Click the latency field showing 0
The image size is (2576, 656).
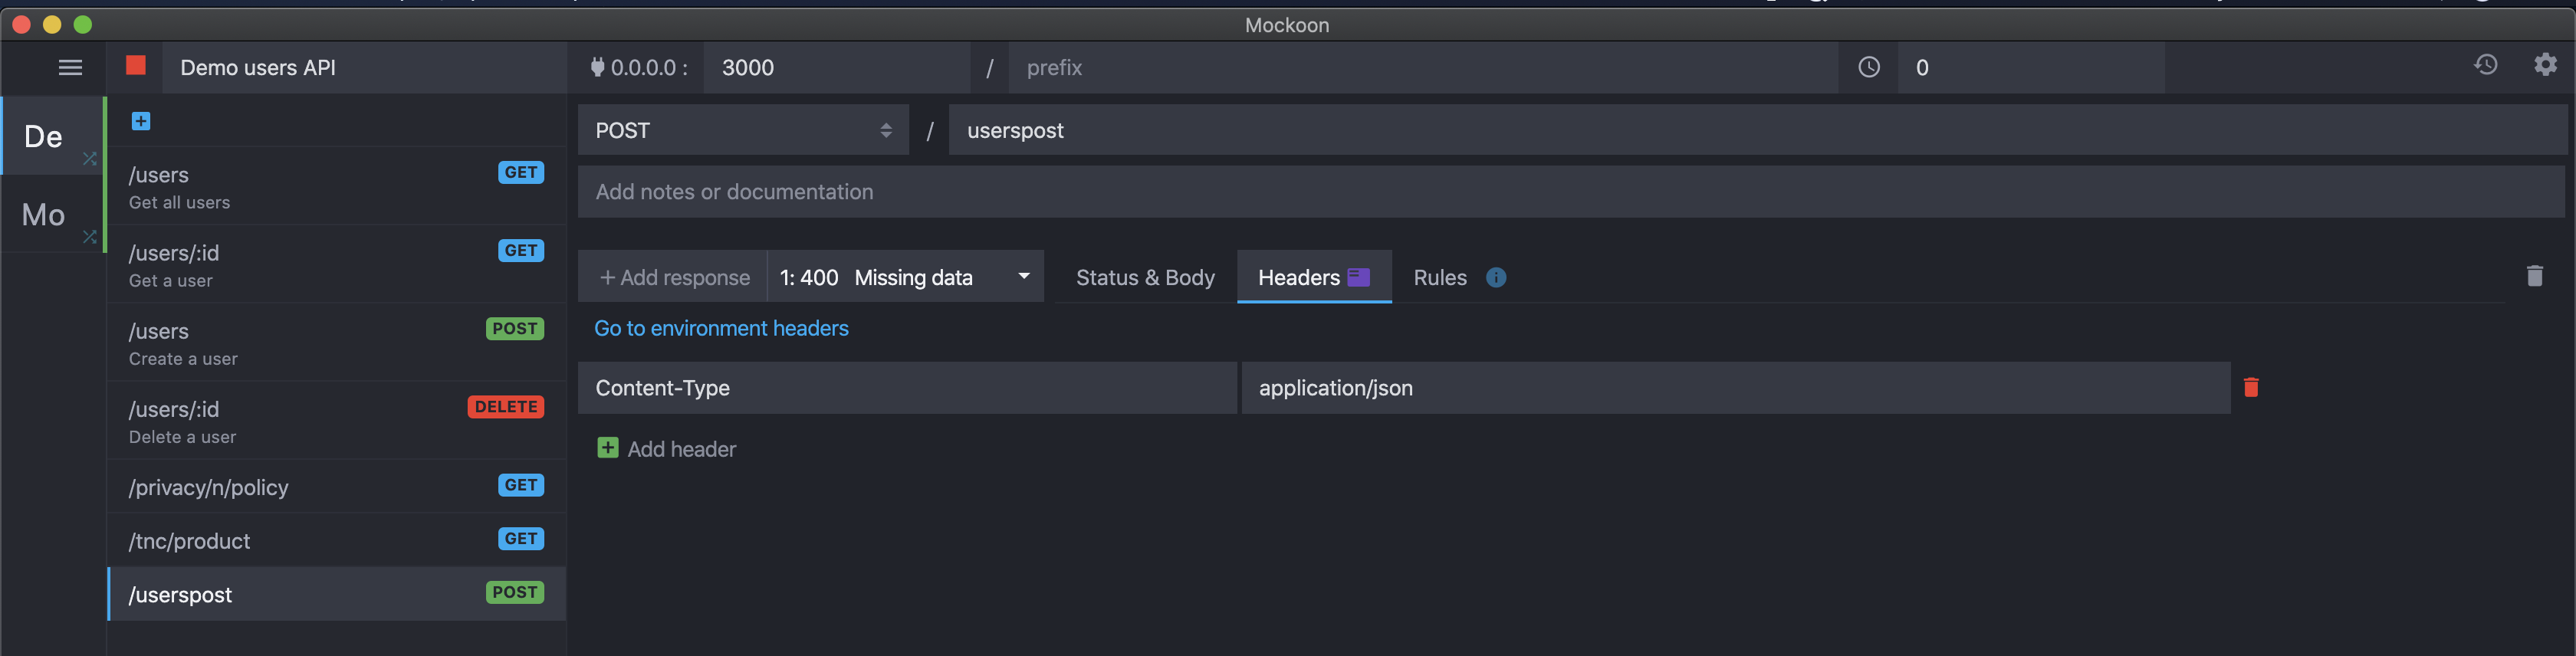pos(2031,67)
